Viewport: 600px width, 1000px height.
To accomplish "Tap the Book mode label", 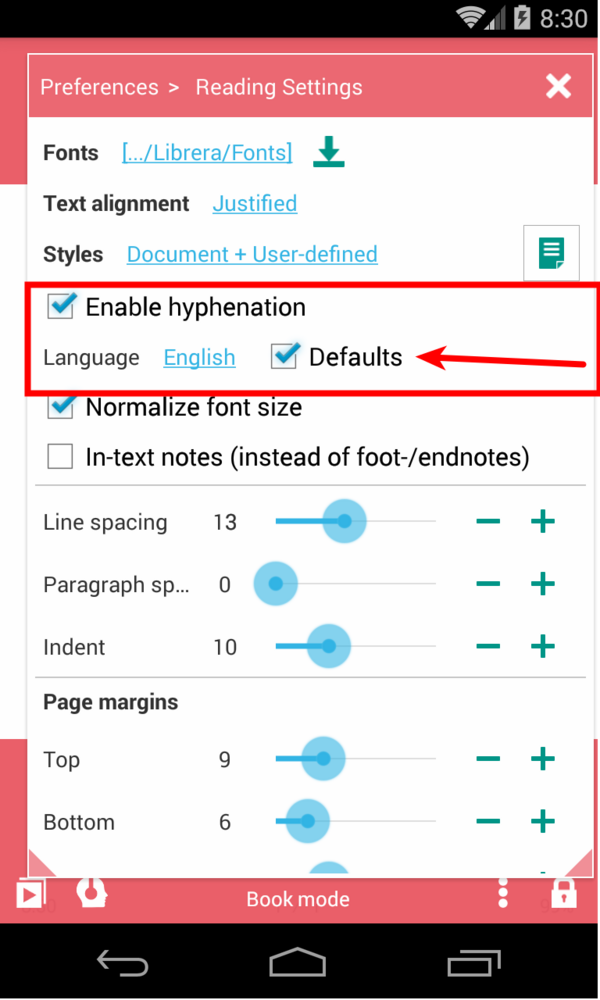I will tap(298, 899).
